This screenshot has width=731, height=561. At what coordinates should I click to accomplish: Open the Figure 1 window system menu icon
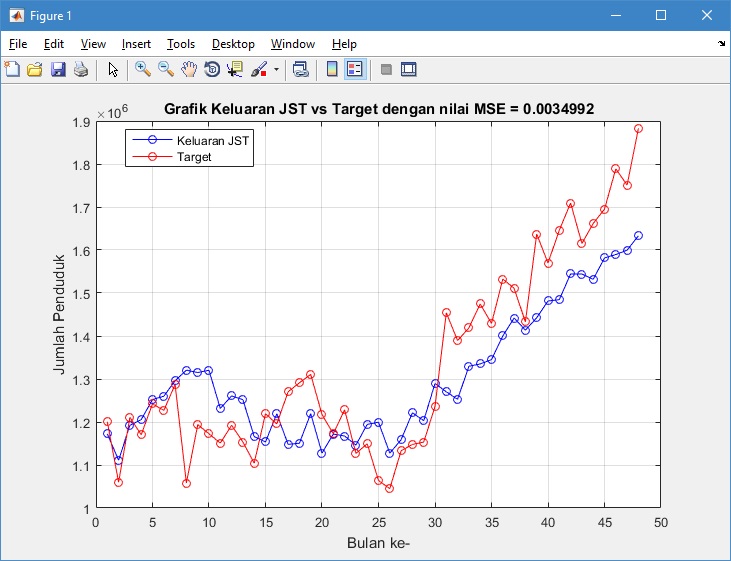point(14,15)
